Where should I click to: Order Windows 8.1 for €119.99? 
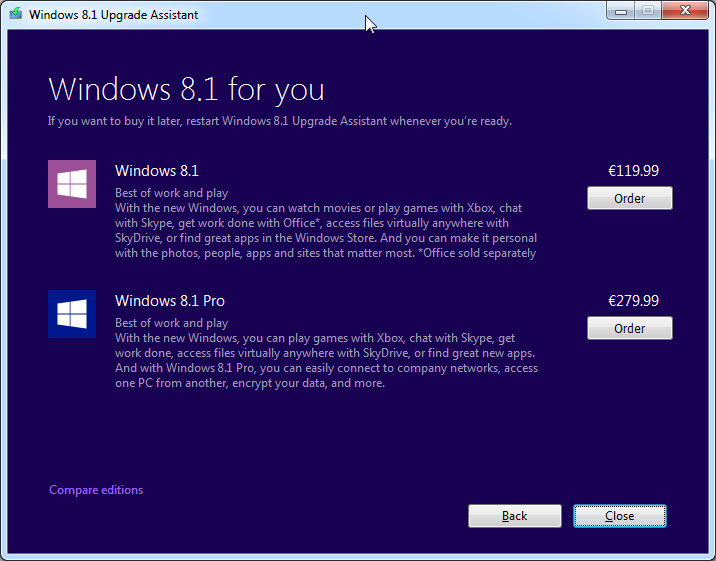click(x=630, y=198)
